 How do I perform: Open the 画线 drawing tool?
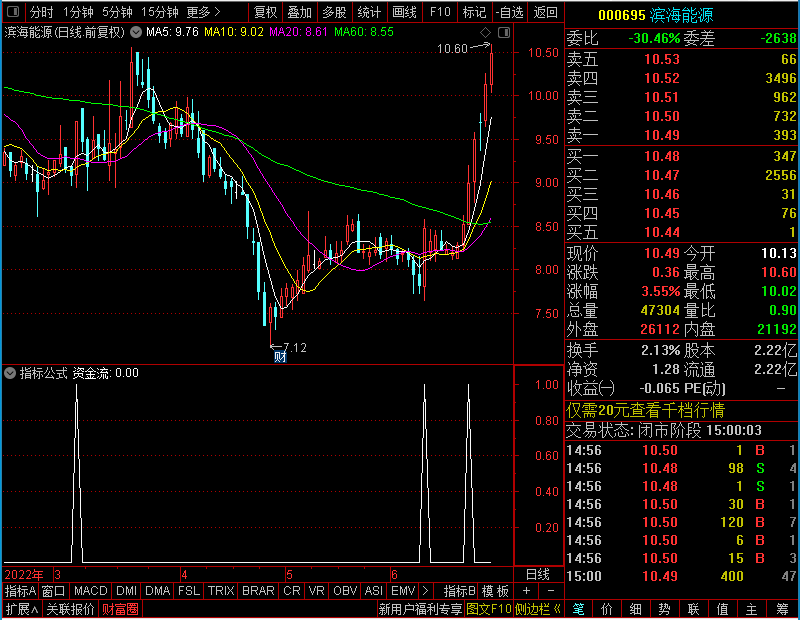405,12
